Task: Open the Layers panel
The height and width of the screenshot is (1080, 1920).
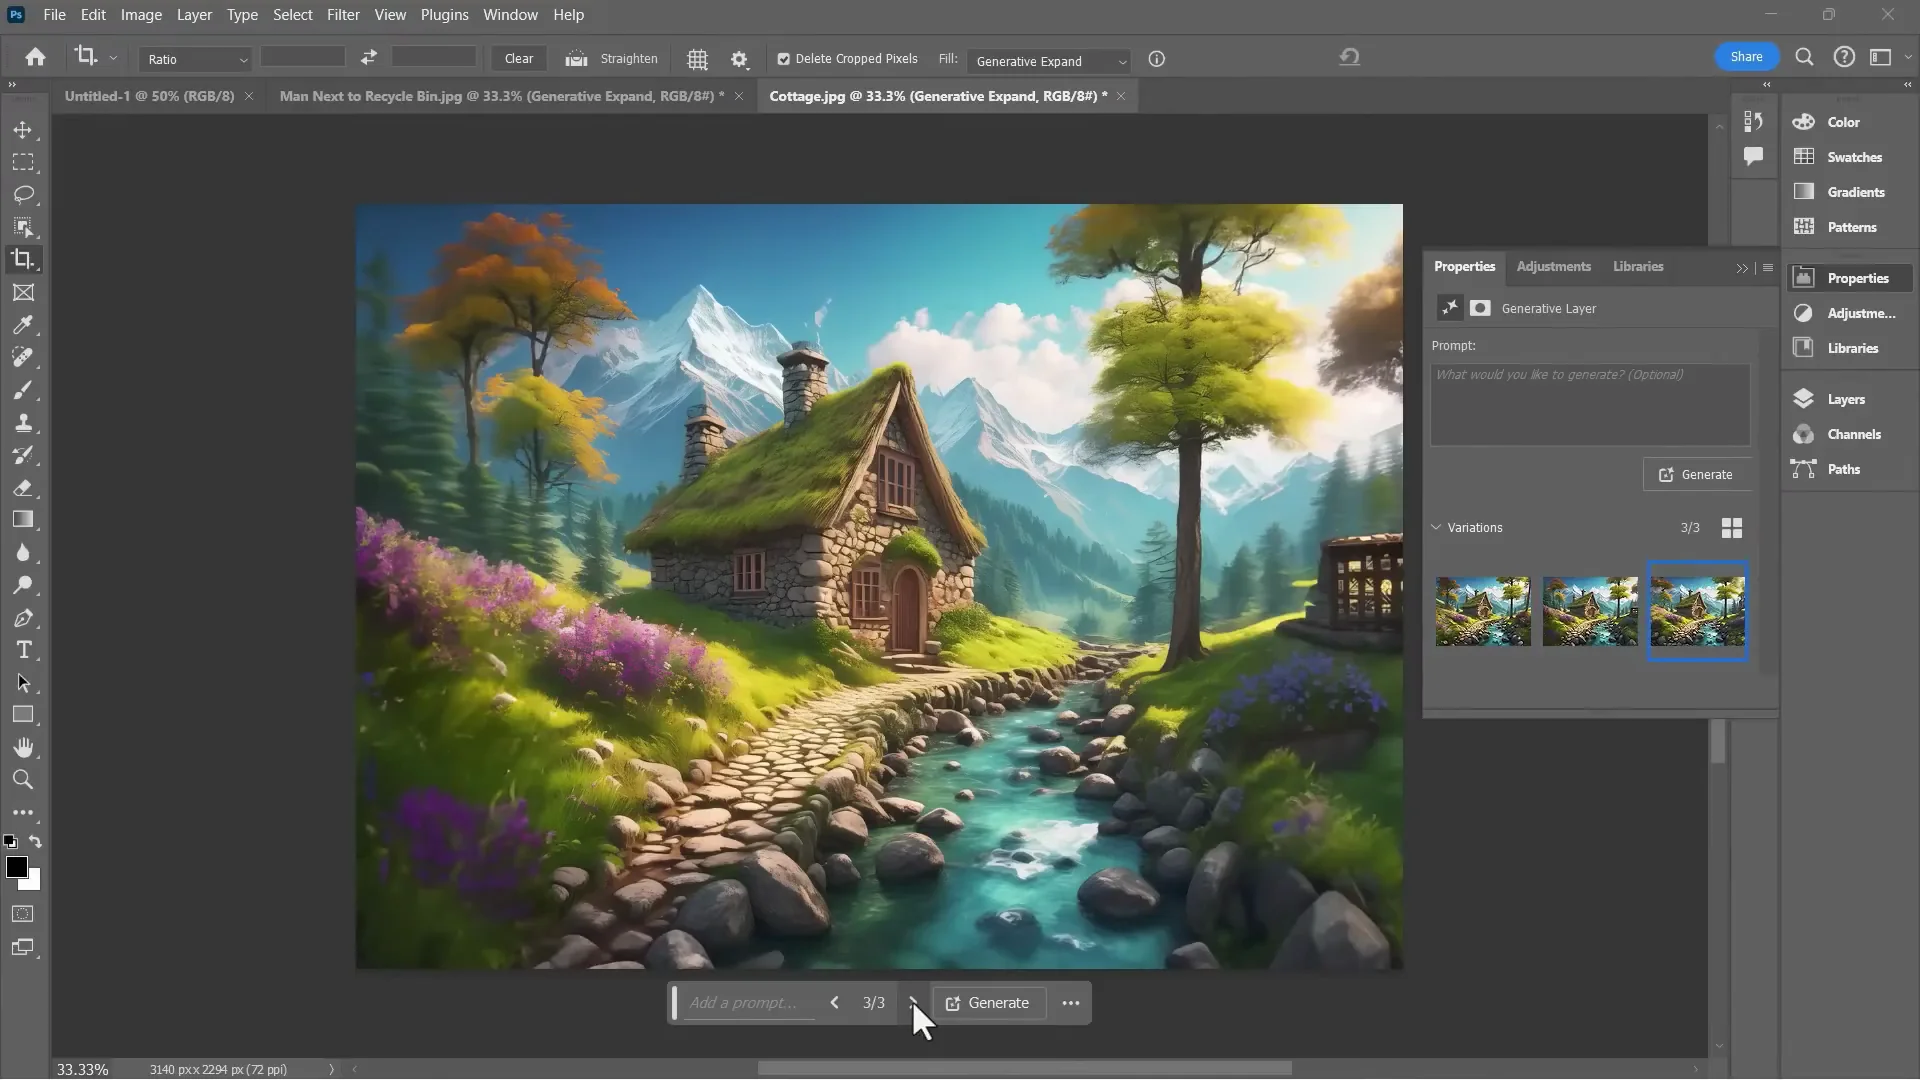Action: tap(1843, 398)
